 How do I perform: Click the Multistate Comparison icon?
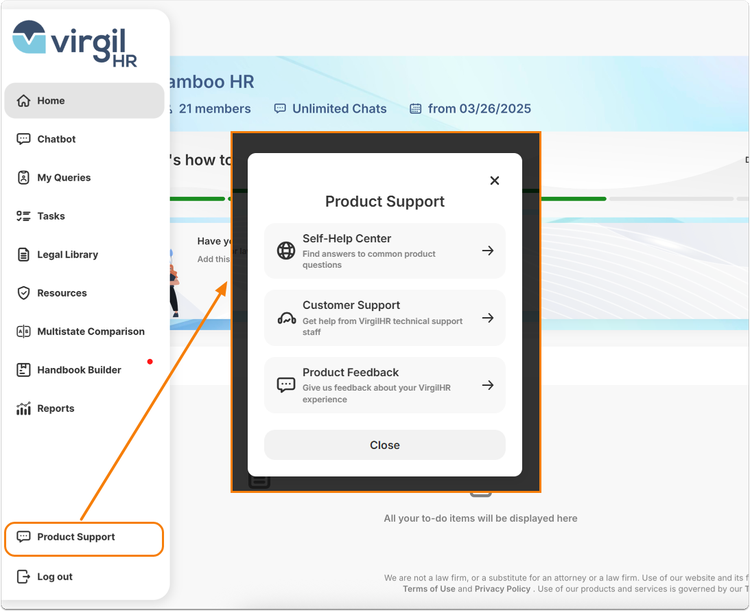click(x=23, y=332)
